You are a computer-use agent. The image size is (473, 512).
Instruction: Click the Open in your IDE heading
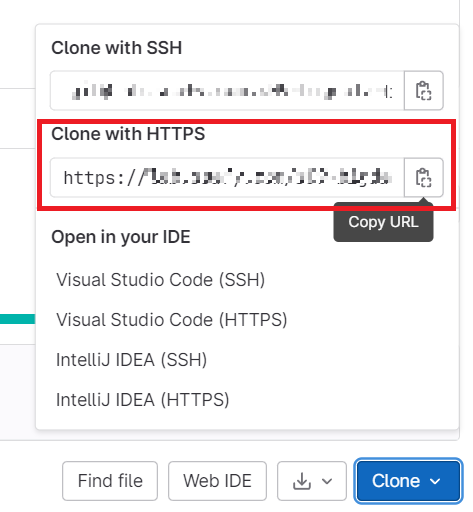[x=121, y=237]
